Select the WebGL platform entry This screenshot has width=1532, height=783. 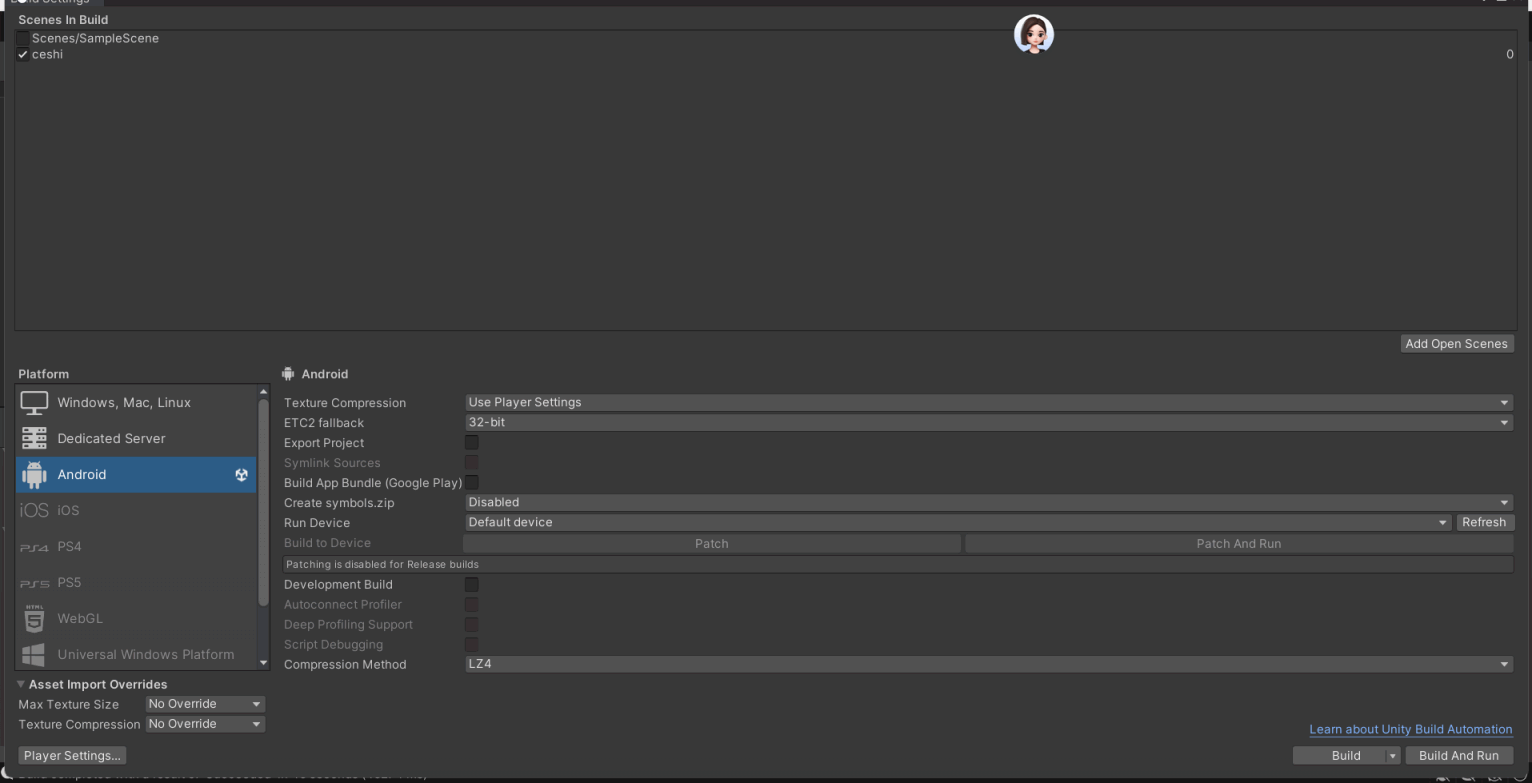click(136, 619)
